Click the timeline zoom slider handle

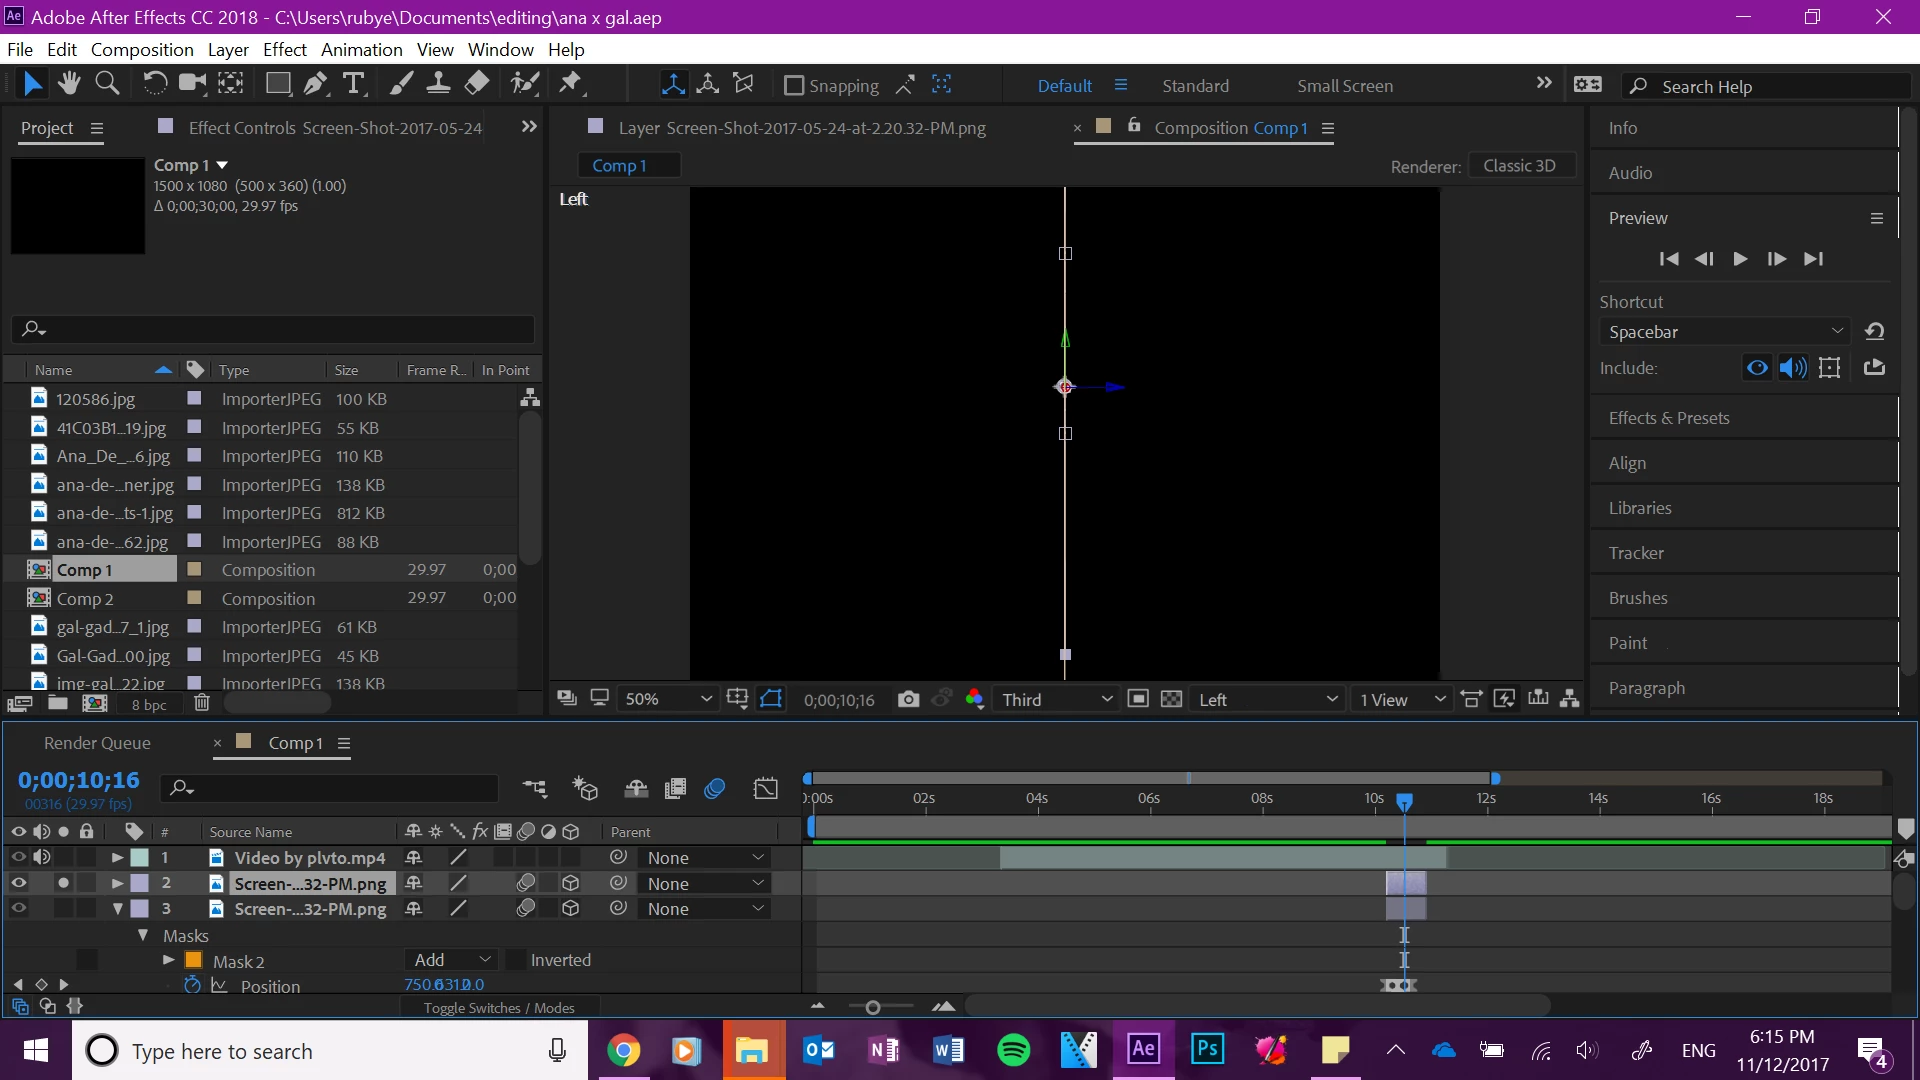click(x=873, y=1008)
